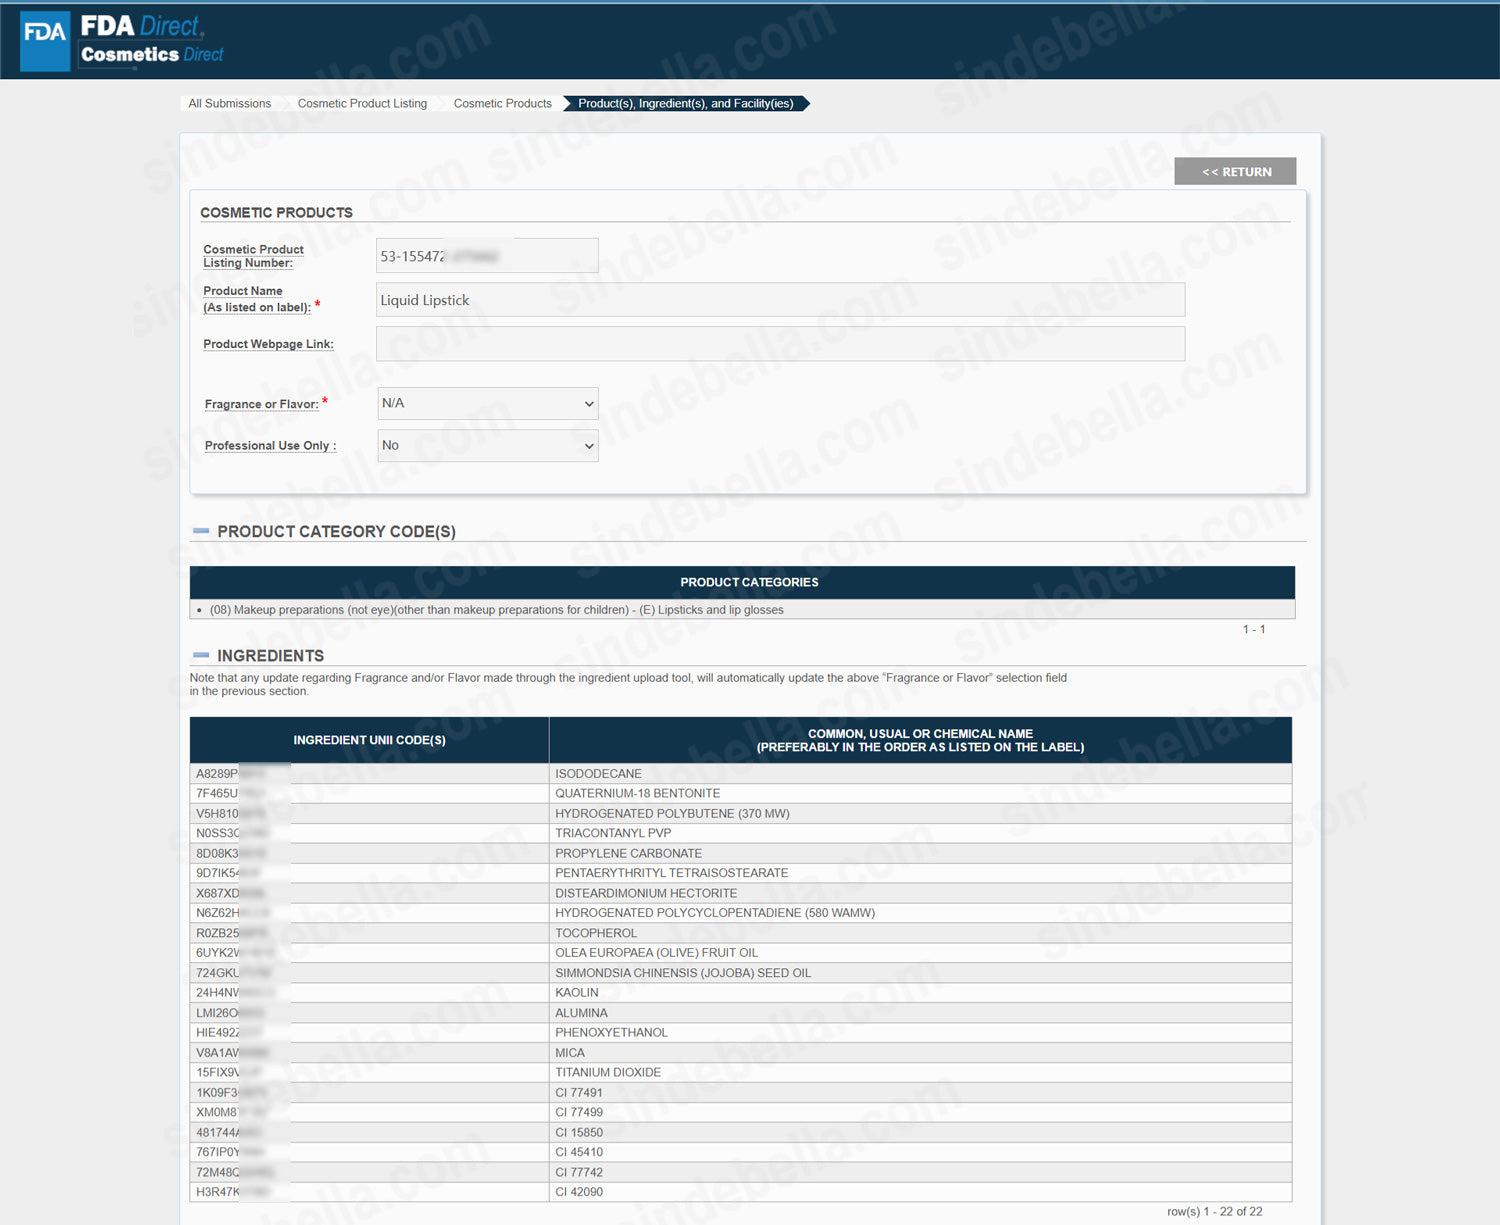Open the Professional Use Only dropdown
The height and width of the screenshot is (1225, 1500).
[x=488, y=445]
